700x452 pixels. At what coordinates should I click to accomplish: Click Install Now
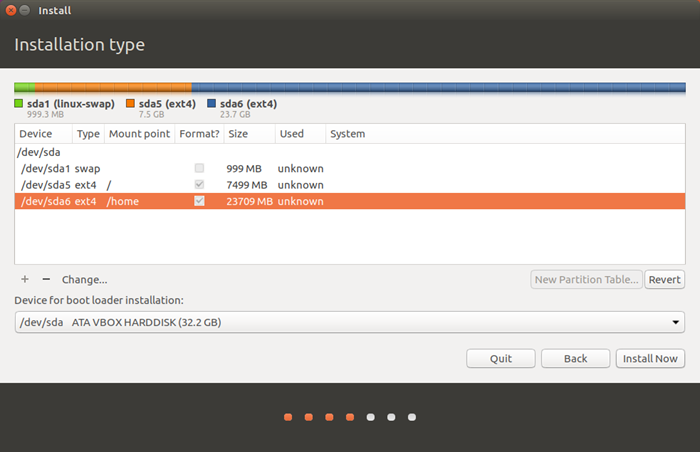650,359
